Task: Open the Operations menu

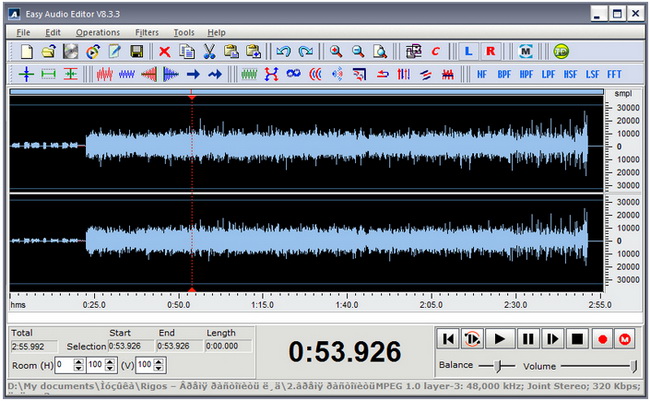Action: [97, 32]
